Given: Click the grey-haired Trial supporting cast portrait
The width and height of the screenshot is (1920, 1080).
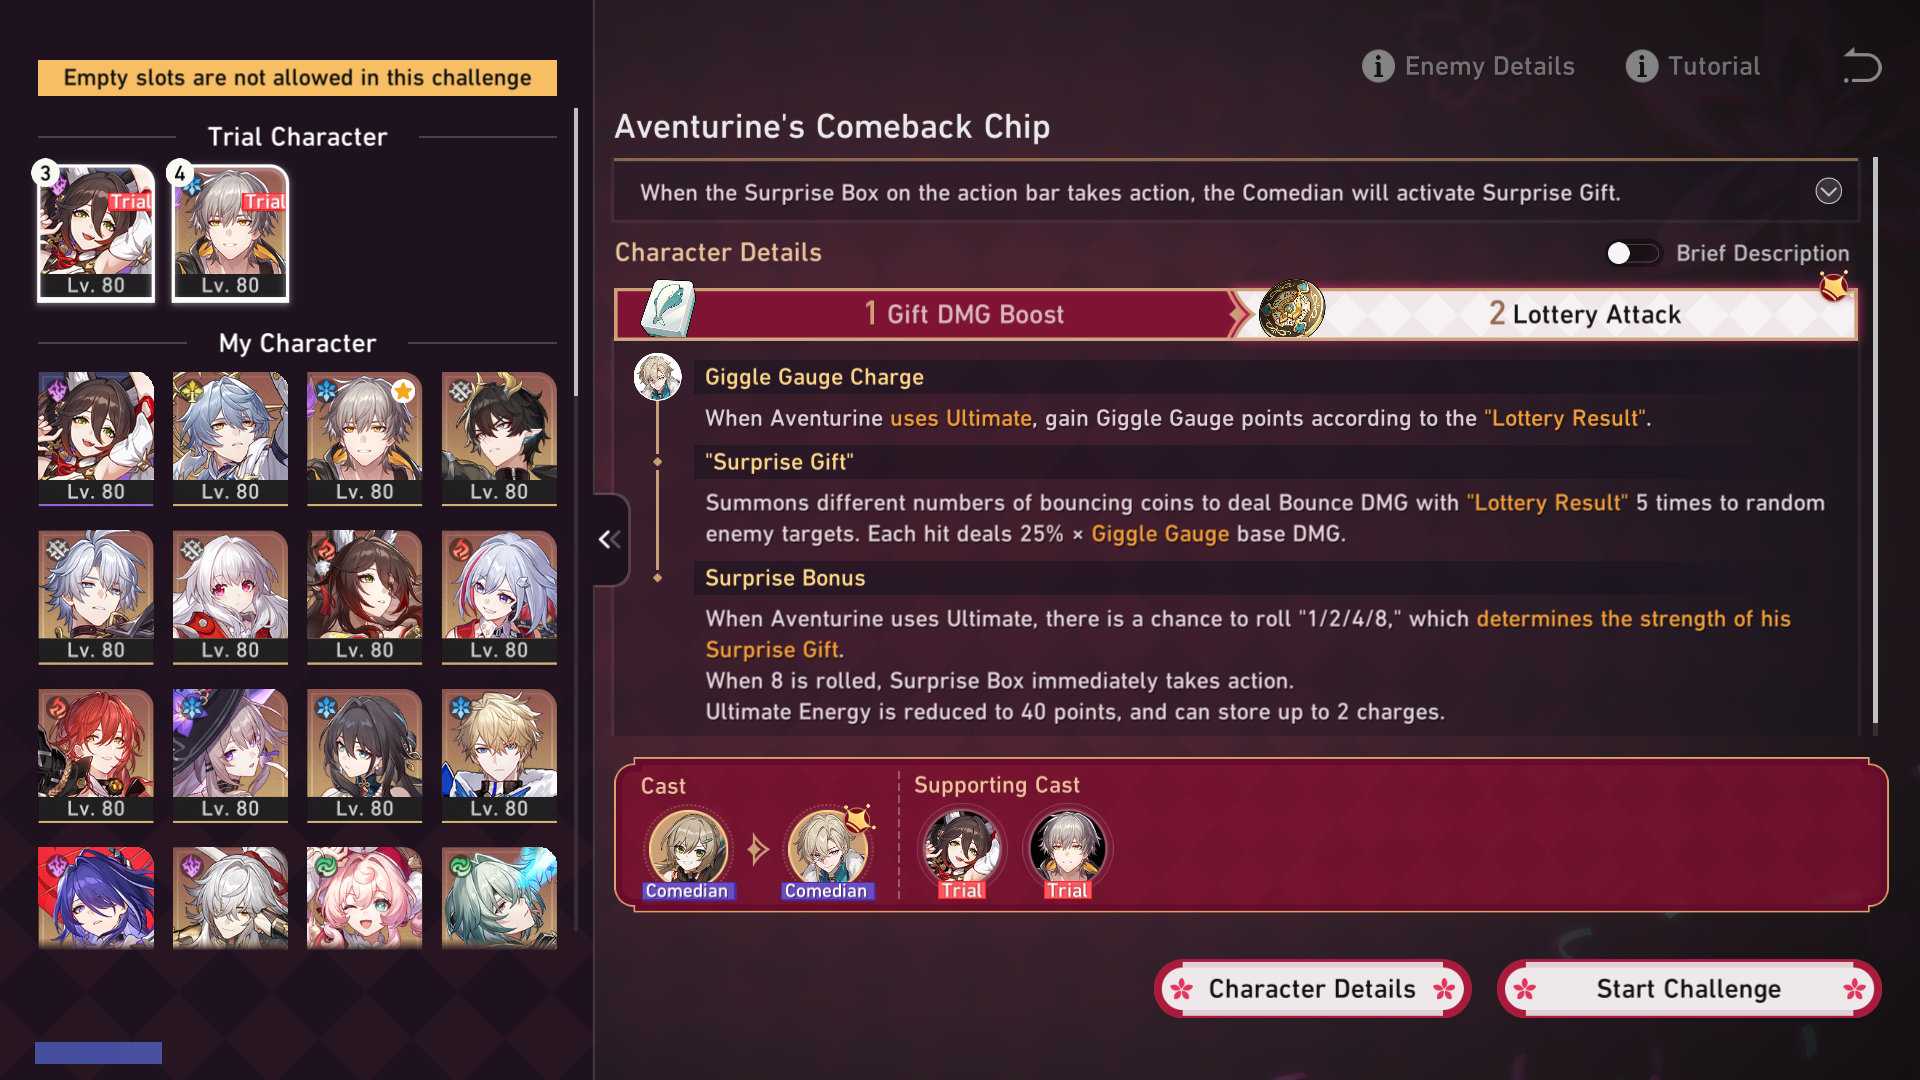Looking at the screenshot, I should [x=1067, y=851].
